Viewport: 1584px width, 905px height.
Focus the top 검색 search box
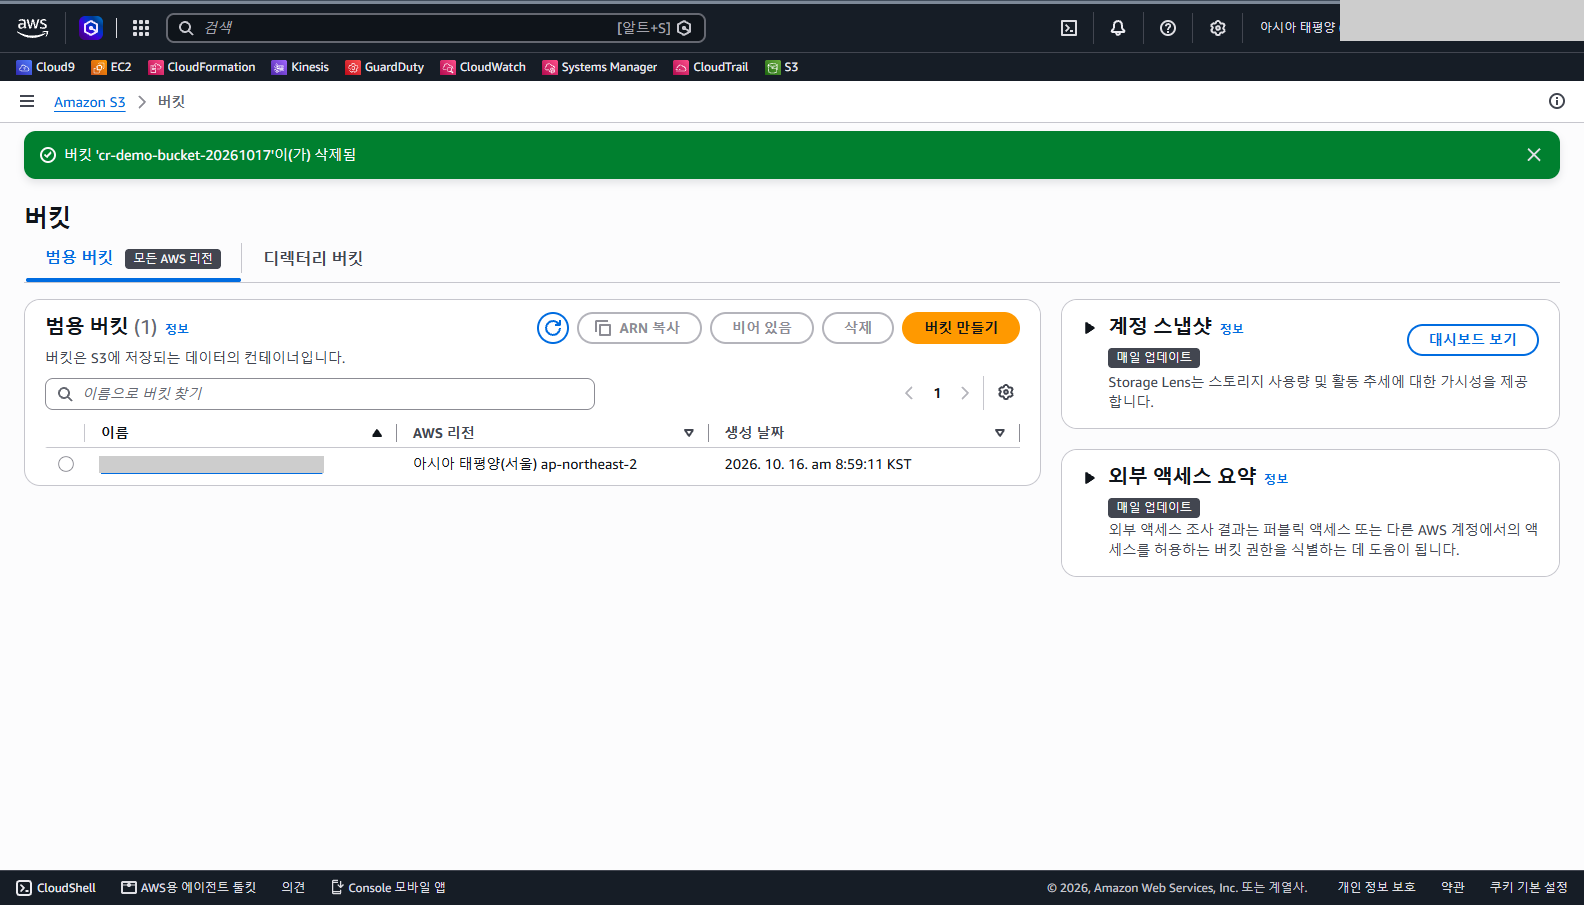click(x=436, y=28)
